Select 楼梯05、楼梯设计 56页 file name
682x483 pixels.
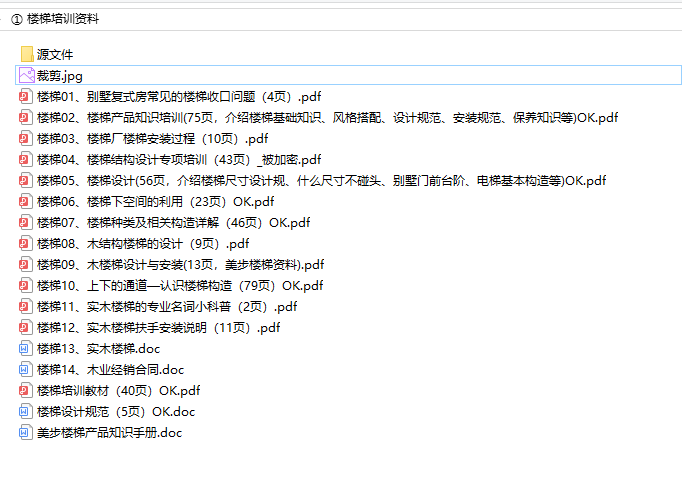(321, 181)
